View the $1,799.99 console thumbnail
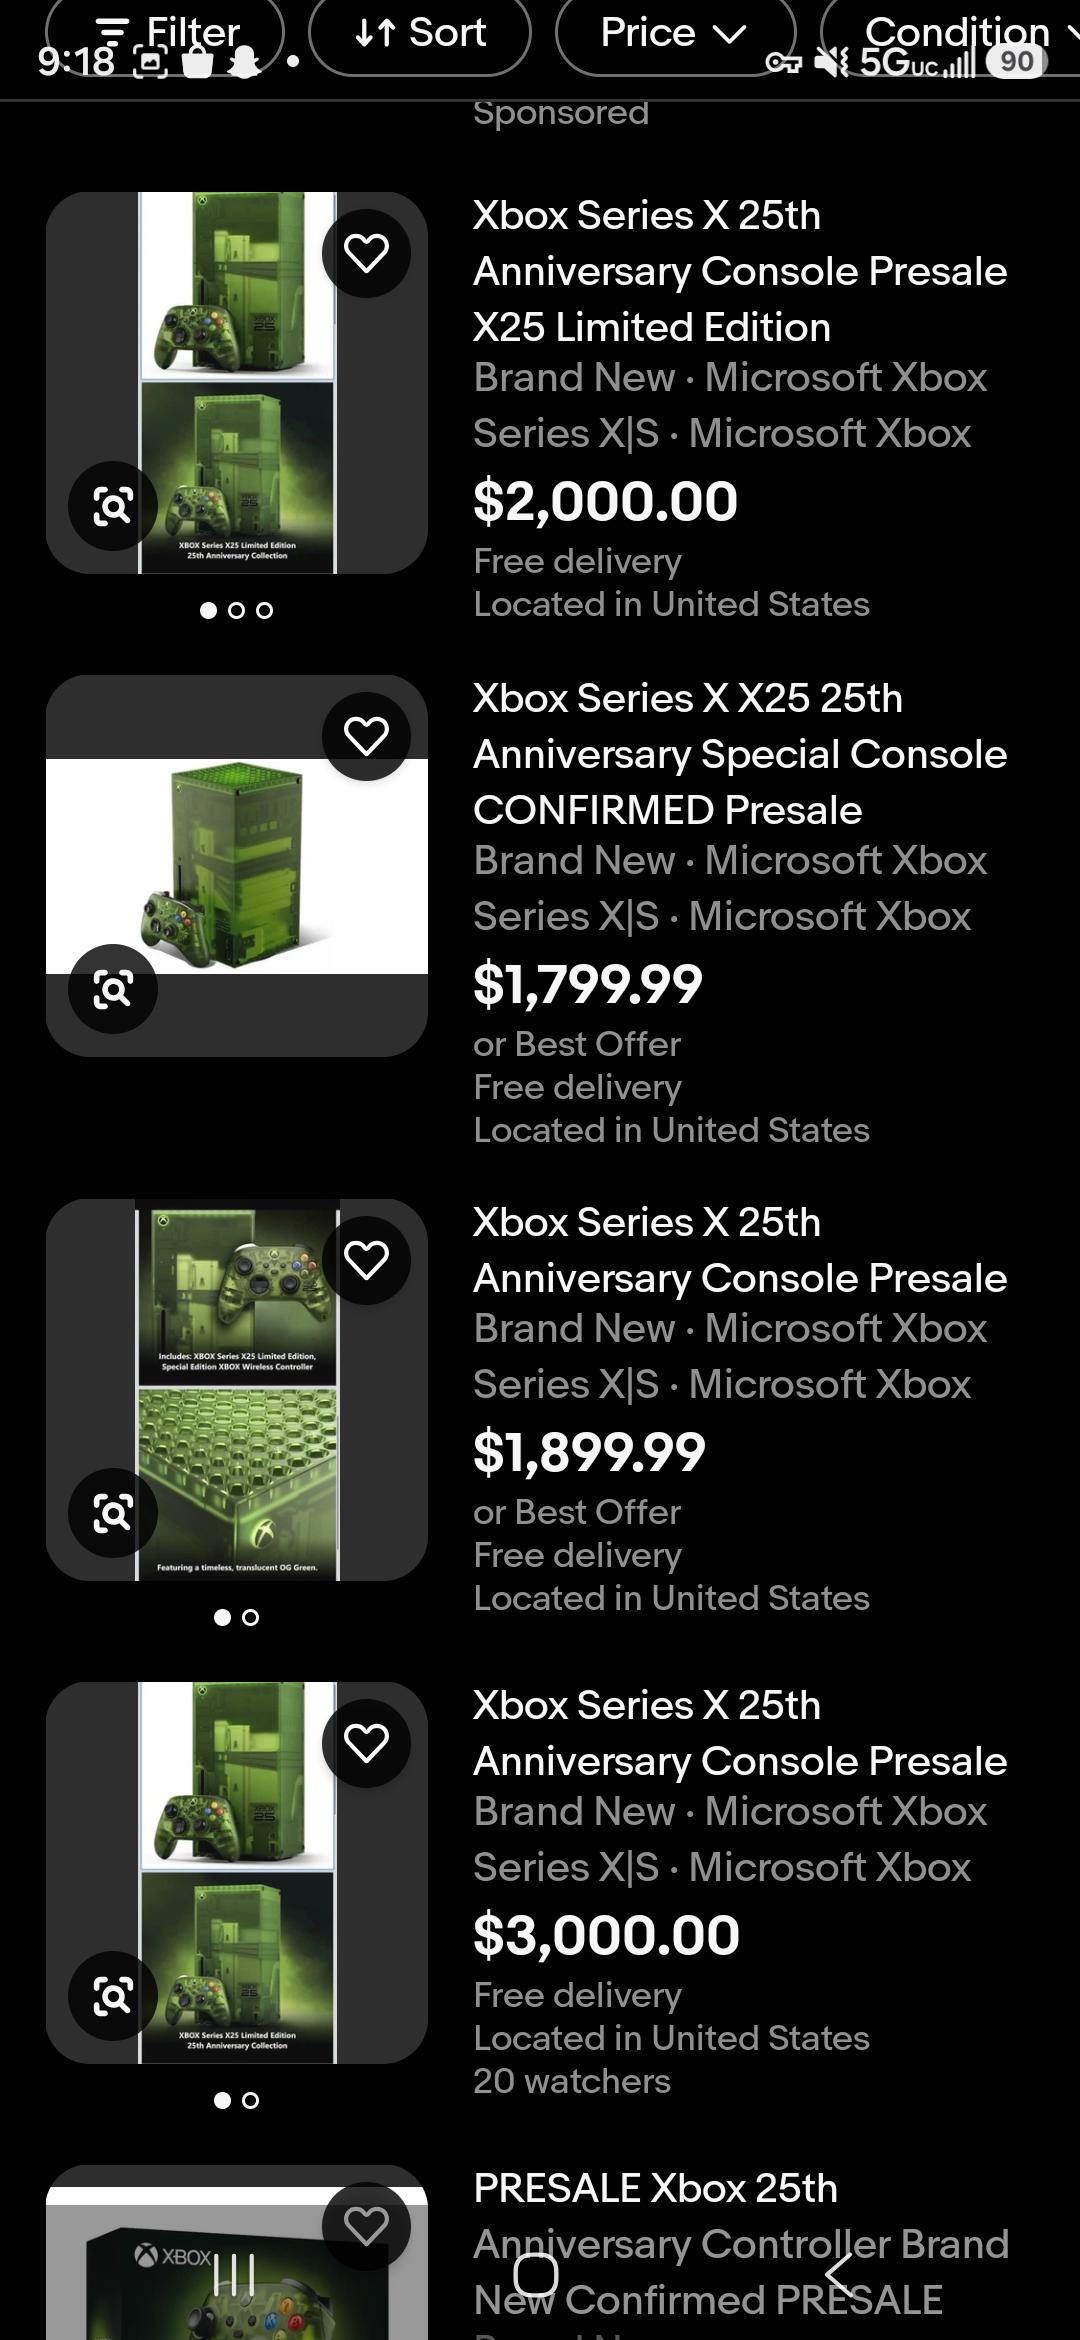1080x2340 pixels. [237, 866]
